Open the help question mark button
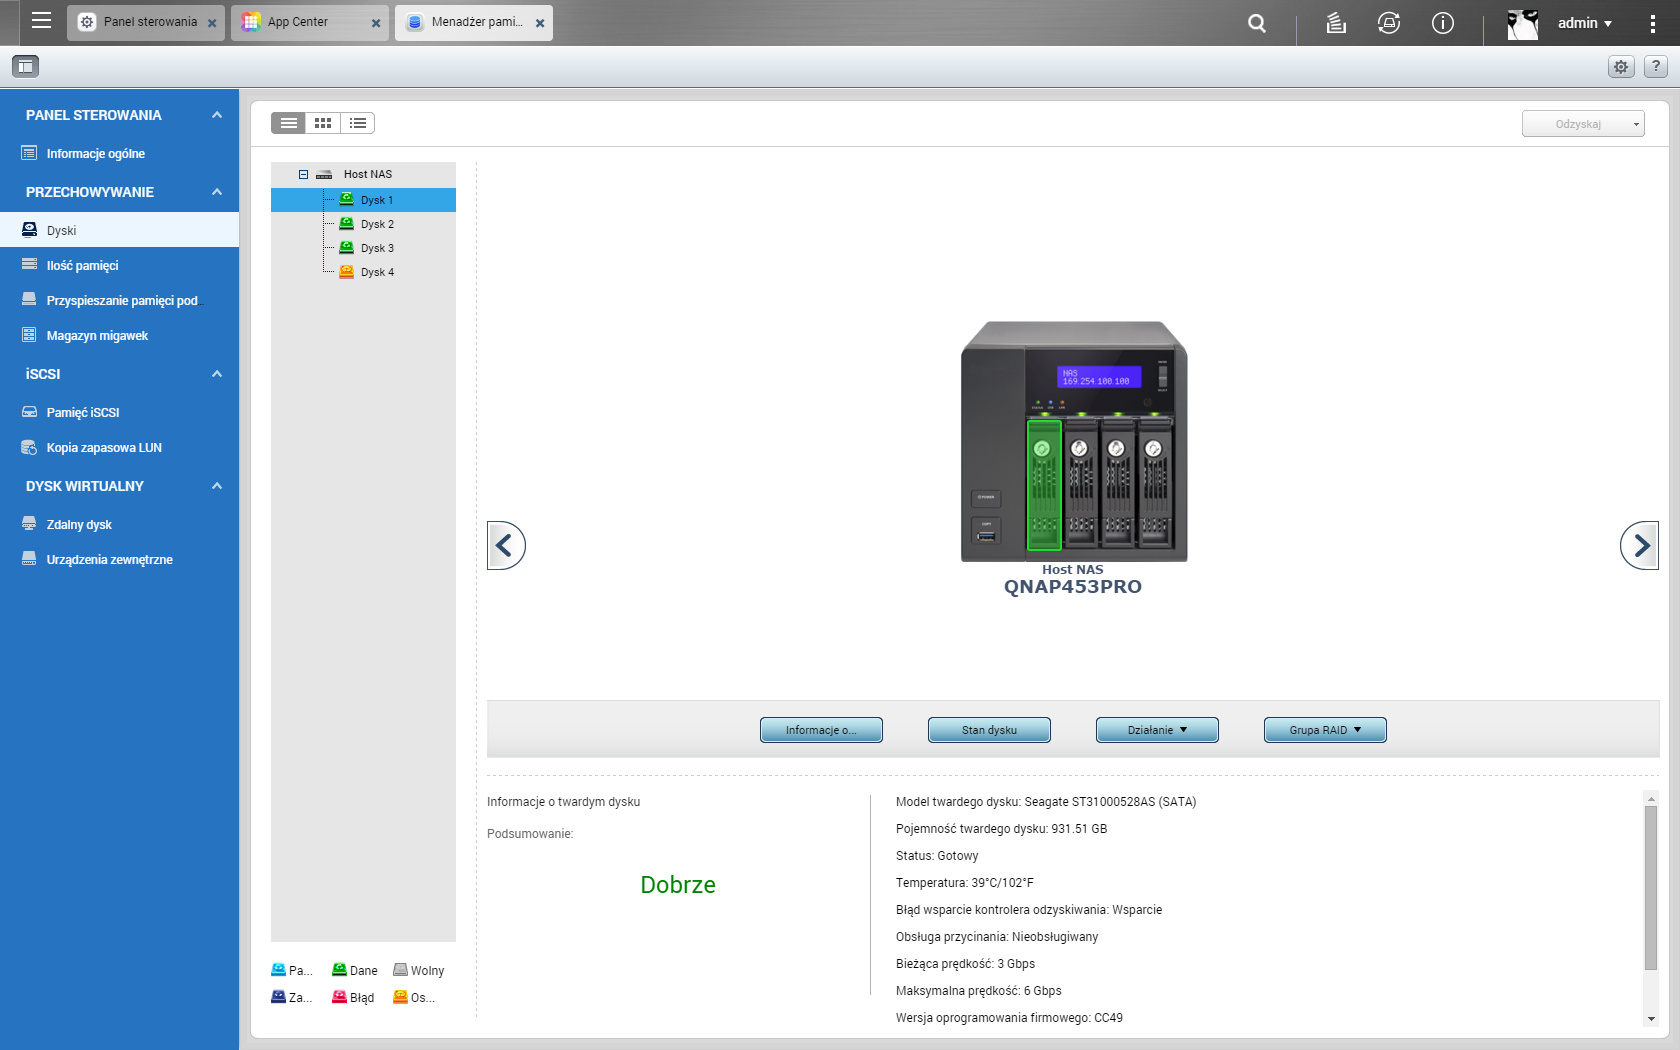The image size is (1680, 1050). 1656,66
